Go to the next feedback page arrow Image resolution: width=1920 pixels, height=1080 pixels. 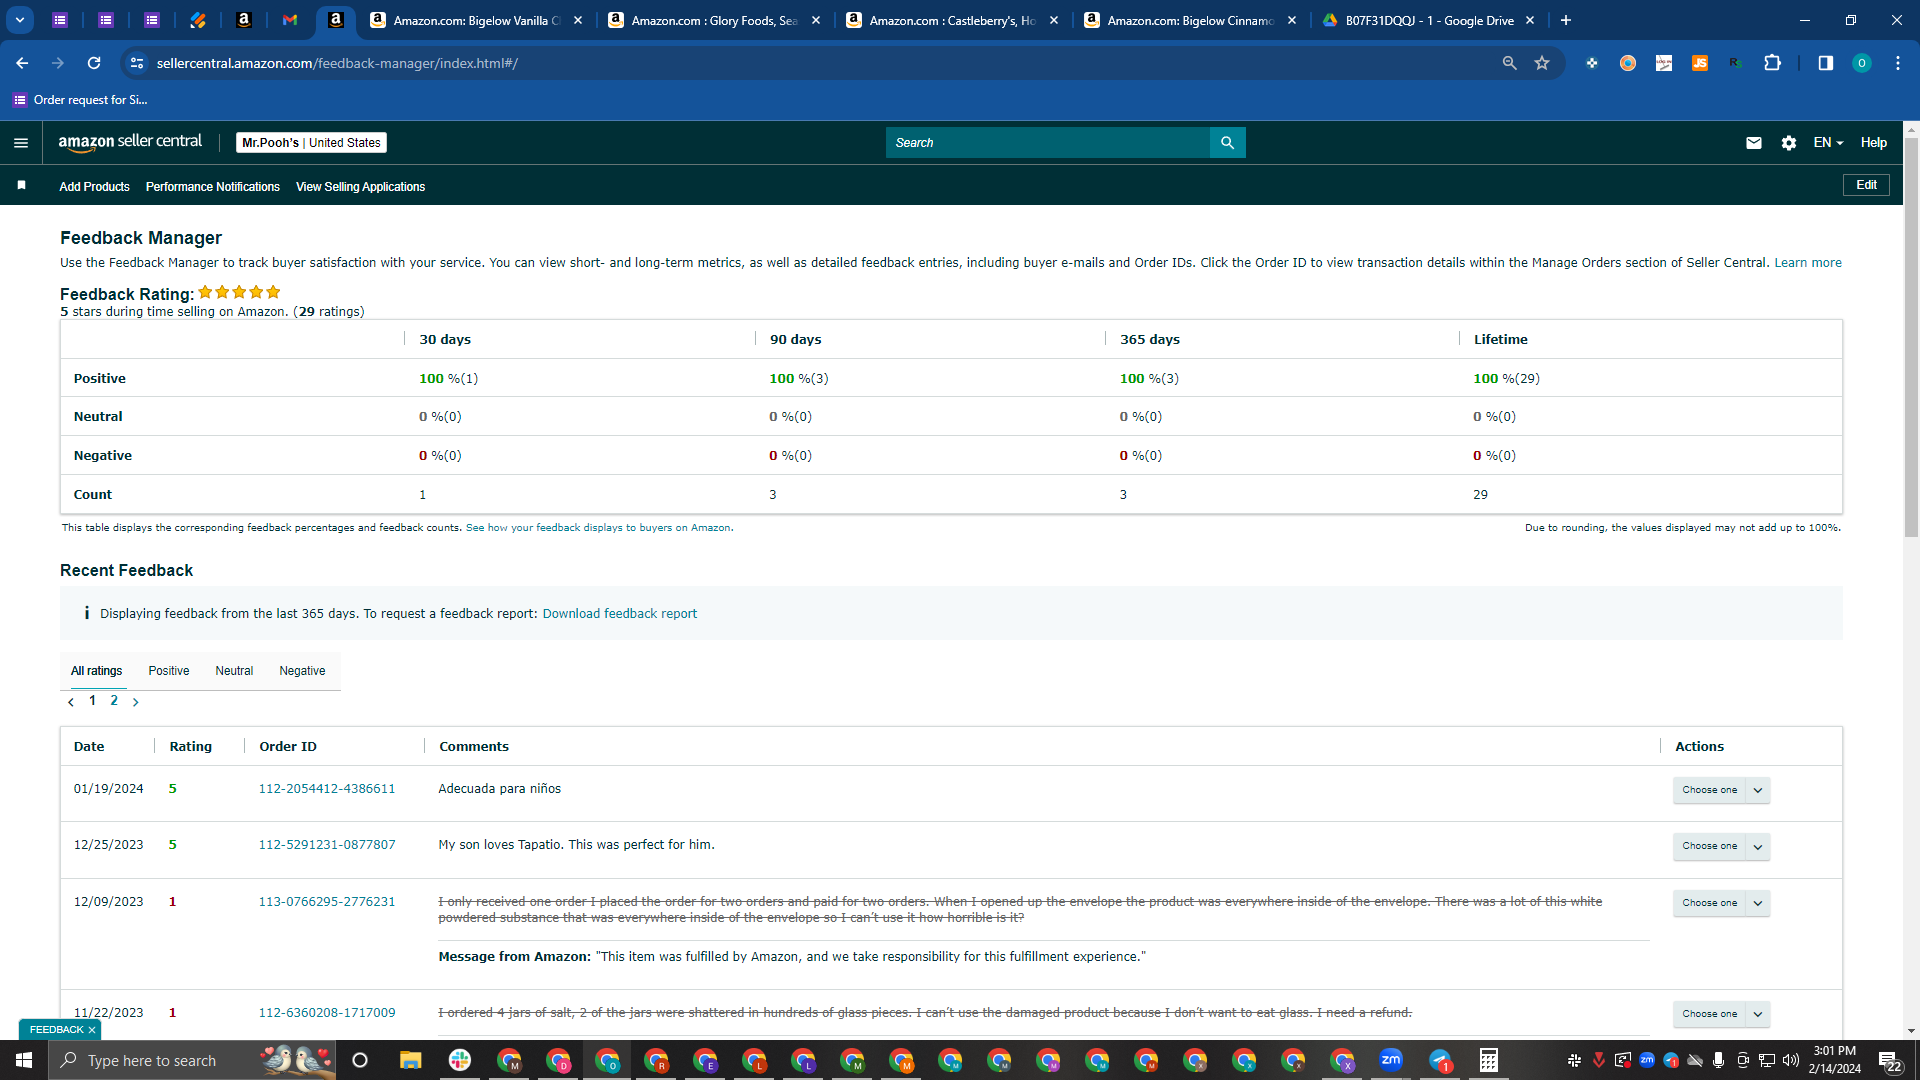pyautogui.click(x=136, y=702)
